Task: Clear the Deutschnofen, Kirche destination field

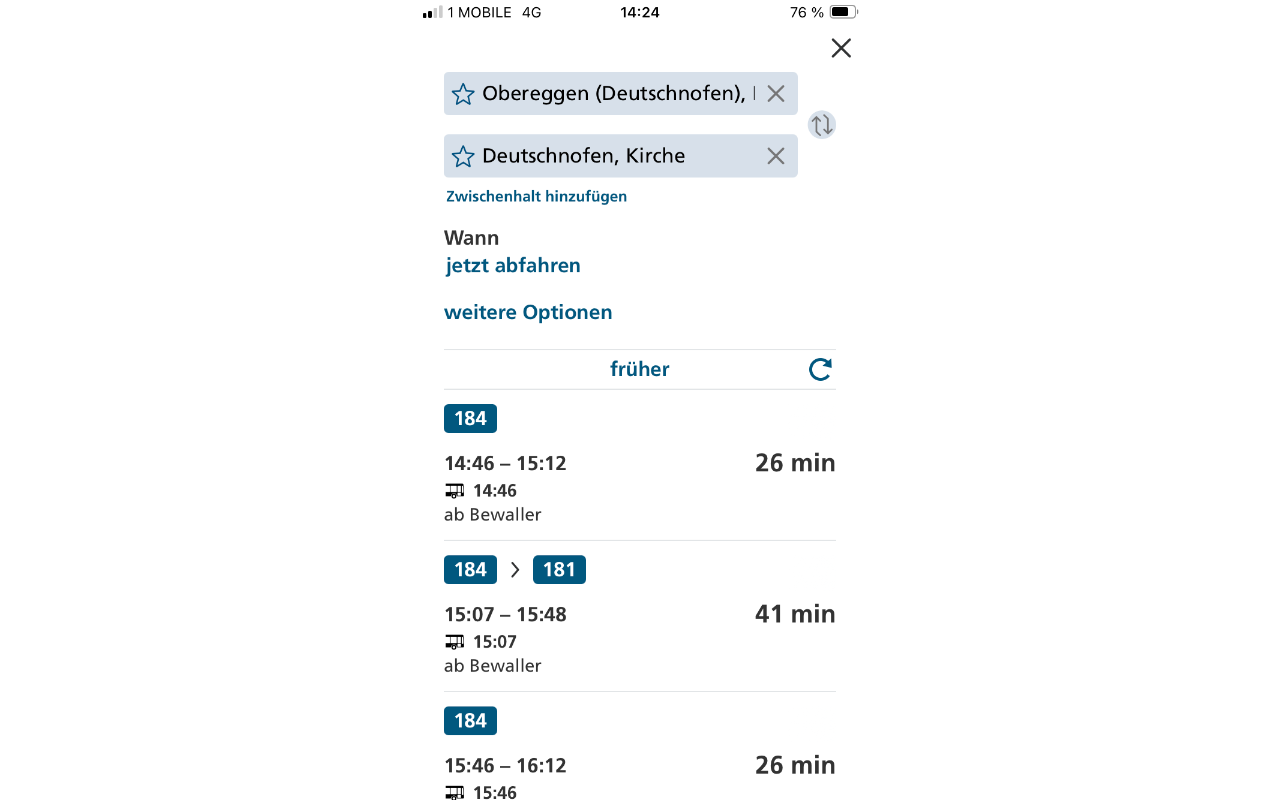Action: tap(775, 156)
